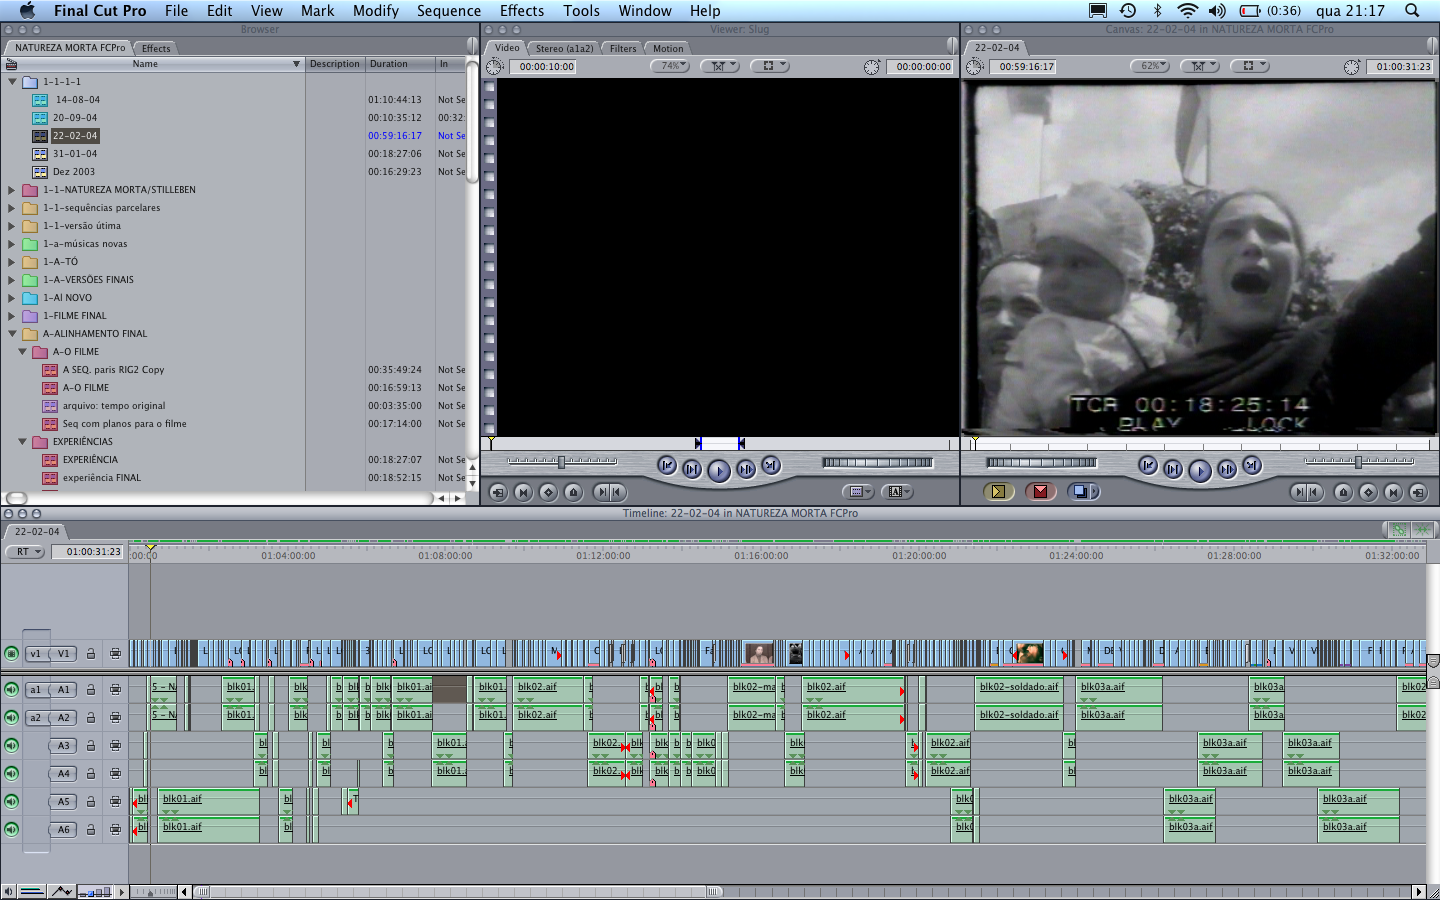Open the Effects menu
1440x900 pixels.
(522, 11)
